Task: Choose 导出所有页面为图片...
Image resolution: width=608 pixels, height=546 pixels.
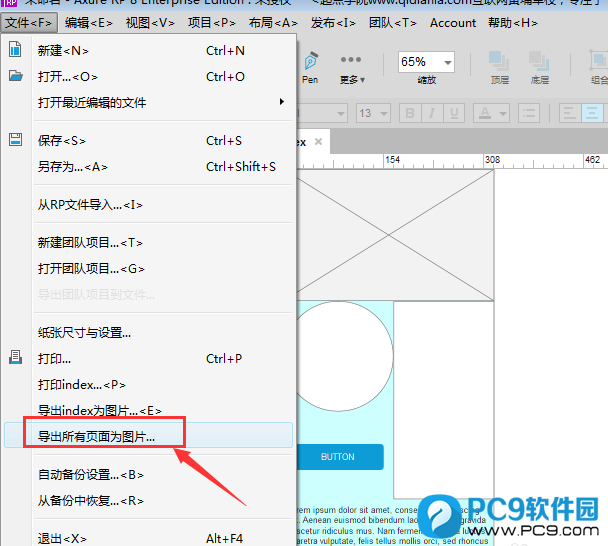Action: [x=148, y=436]
